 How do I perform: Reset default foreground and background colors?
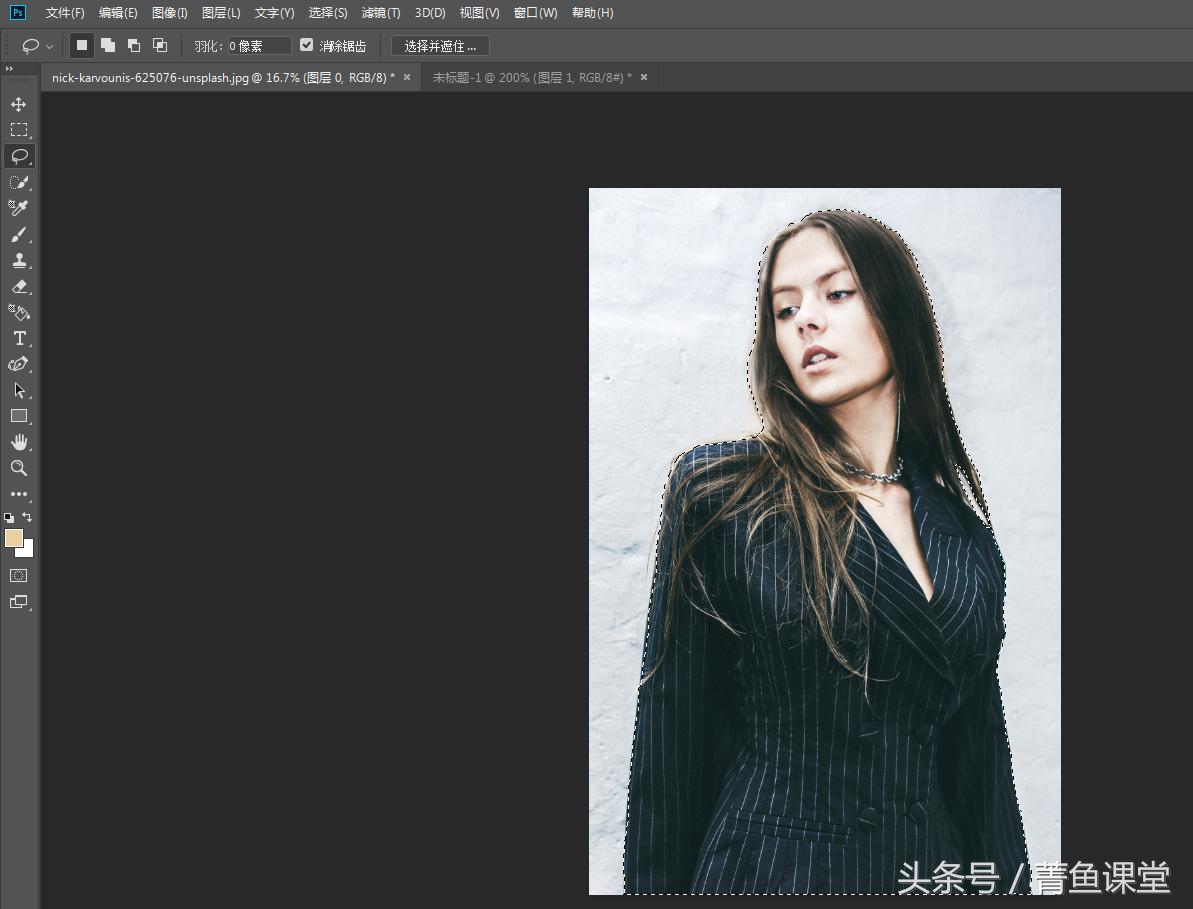[9, 517]
